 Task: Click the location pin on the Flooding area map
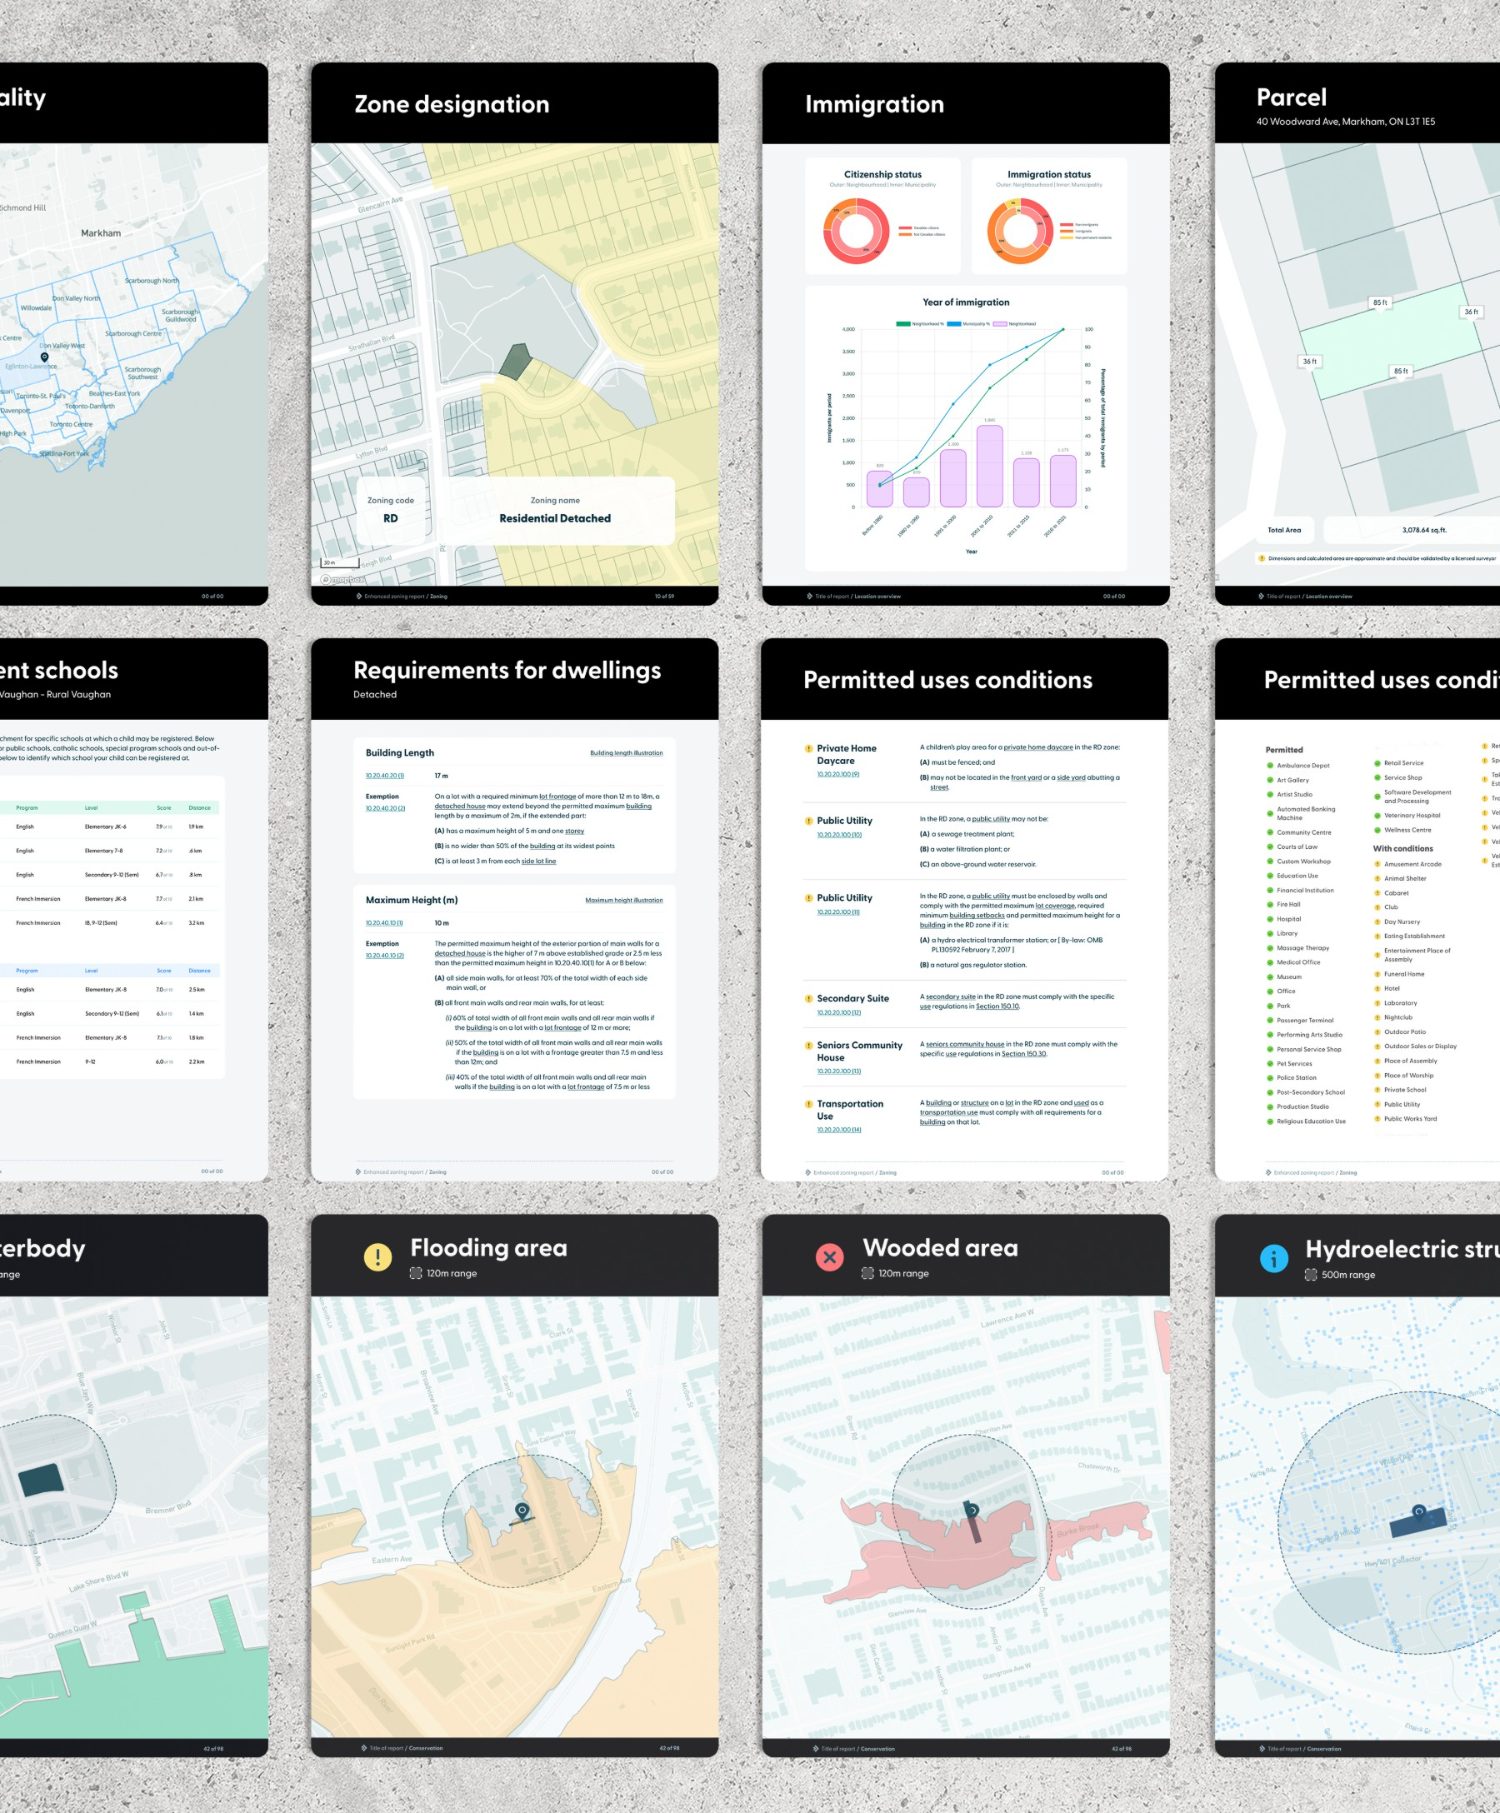pyautogui.click(x=521, y=1510)
